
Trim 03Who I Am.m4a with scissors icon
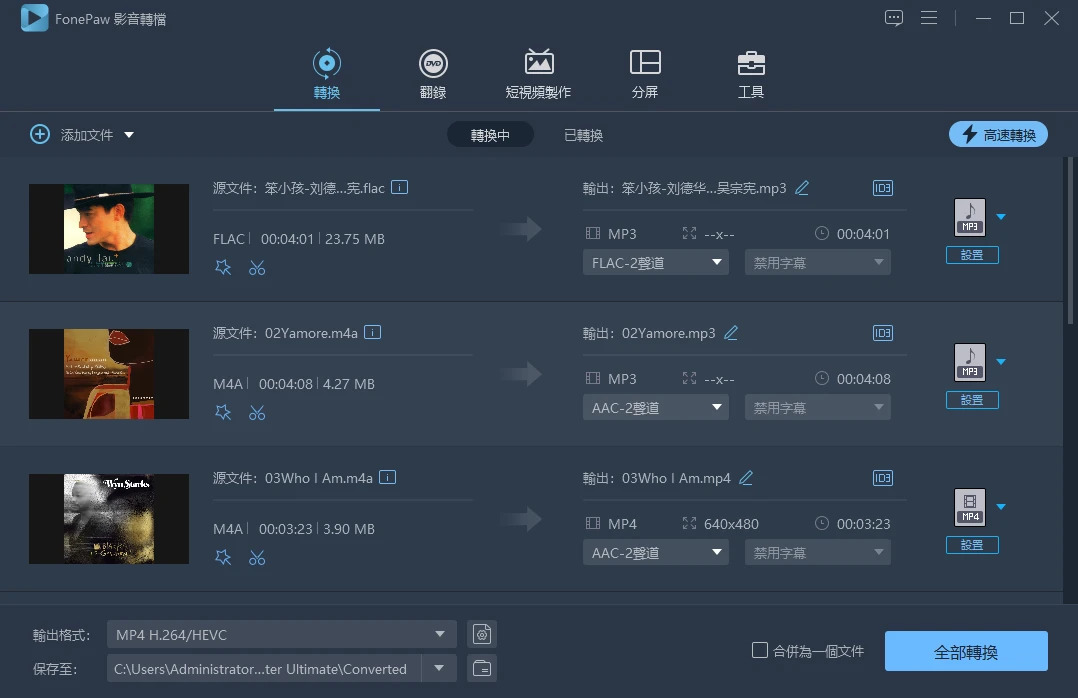coord(257,557)
